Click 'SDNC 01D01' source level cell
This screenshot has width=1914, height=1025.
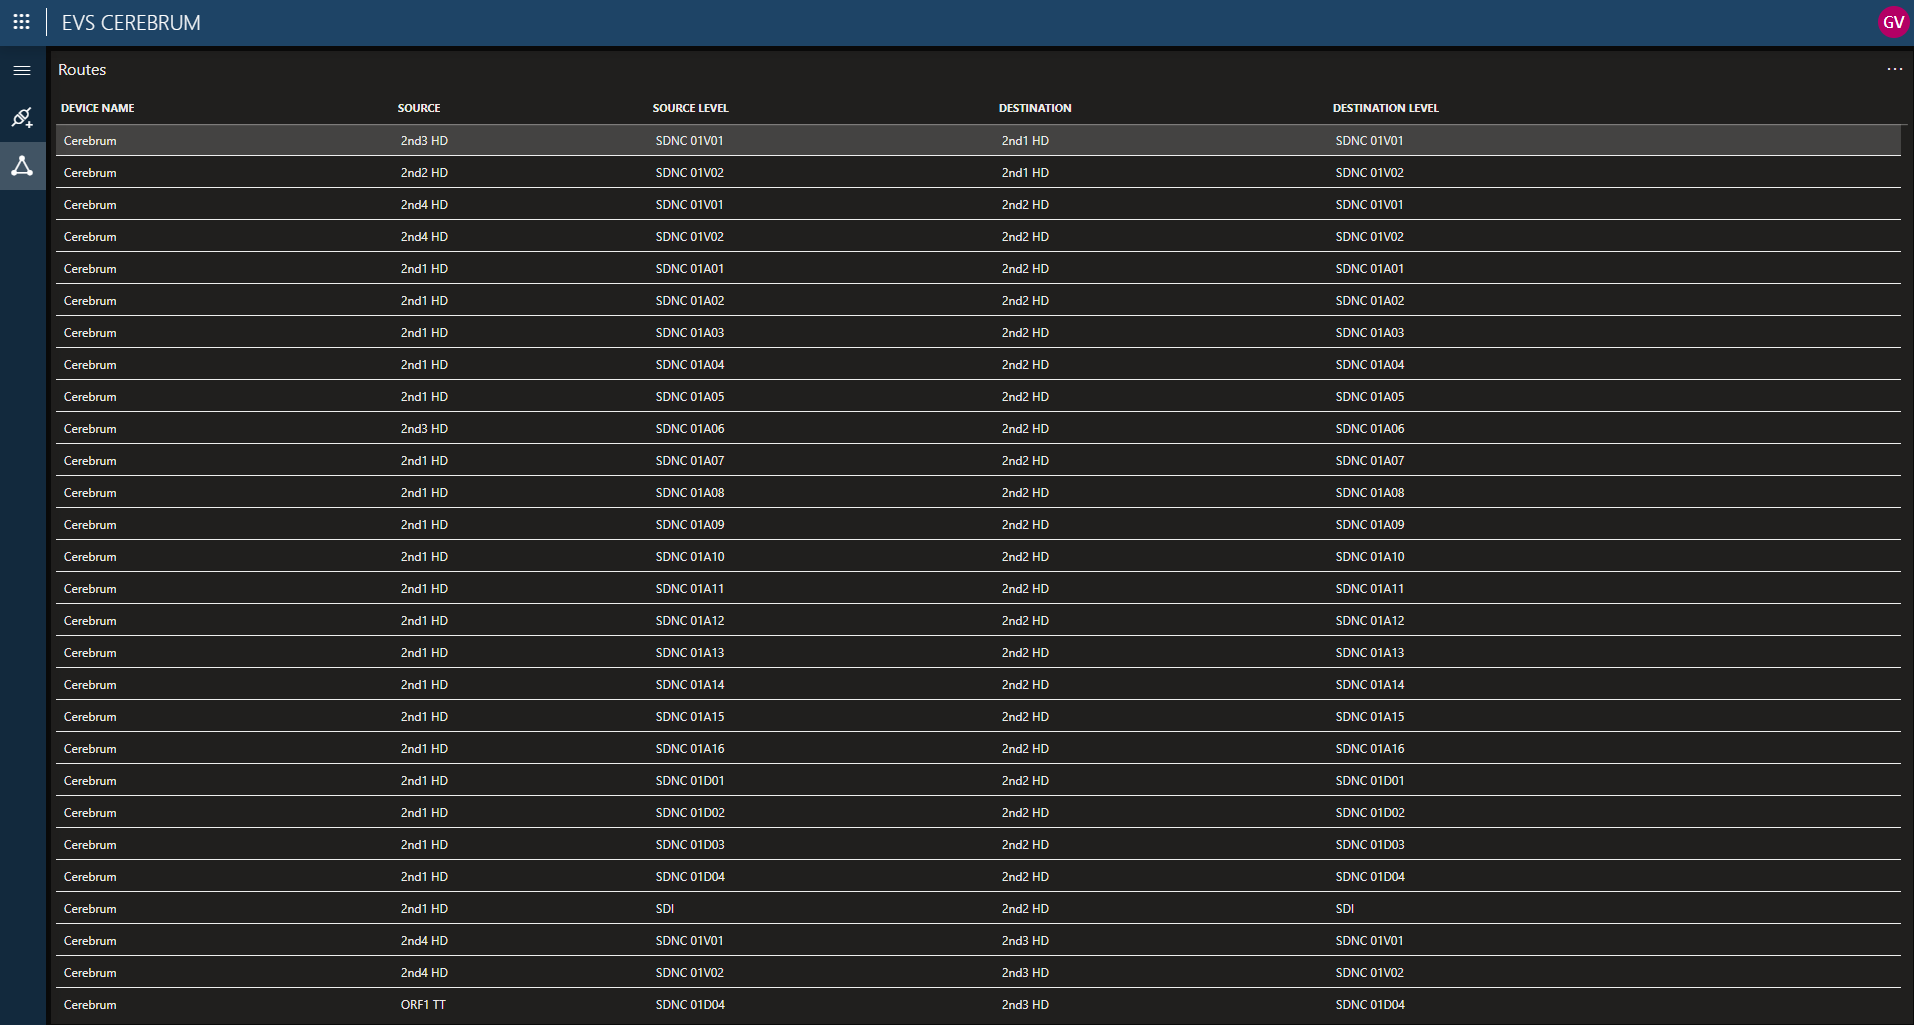(x=690, y=781)
